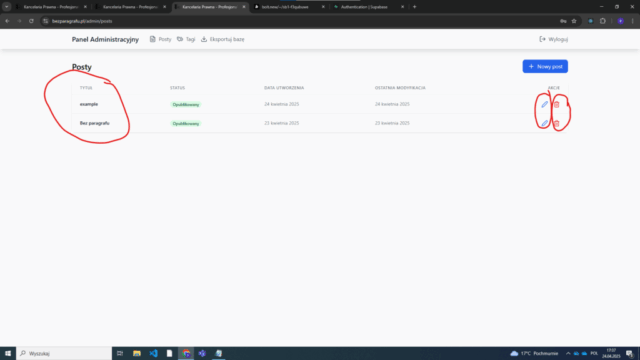Delete the Bez paragrafu post

[x=556, y=123]
